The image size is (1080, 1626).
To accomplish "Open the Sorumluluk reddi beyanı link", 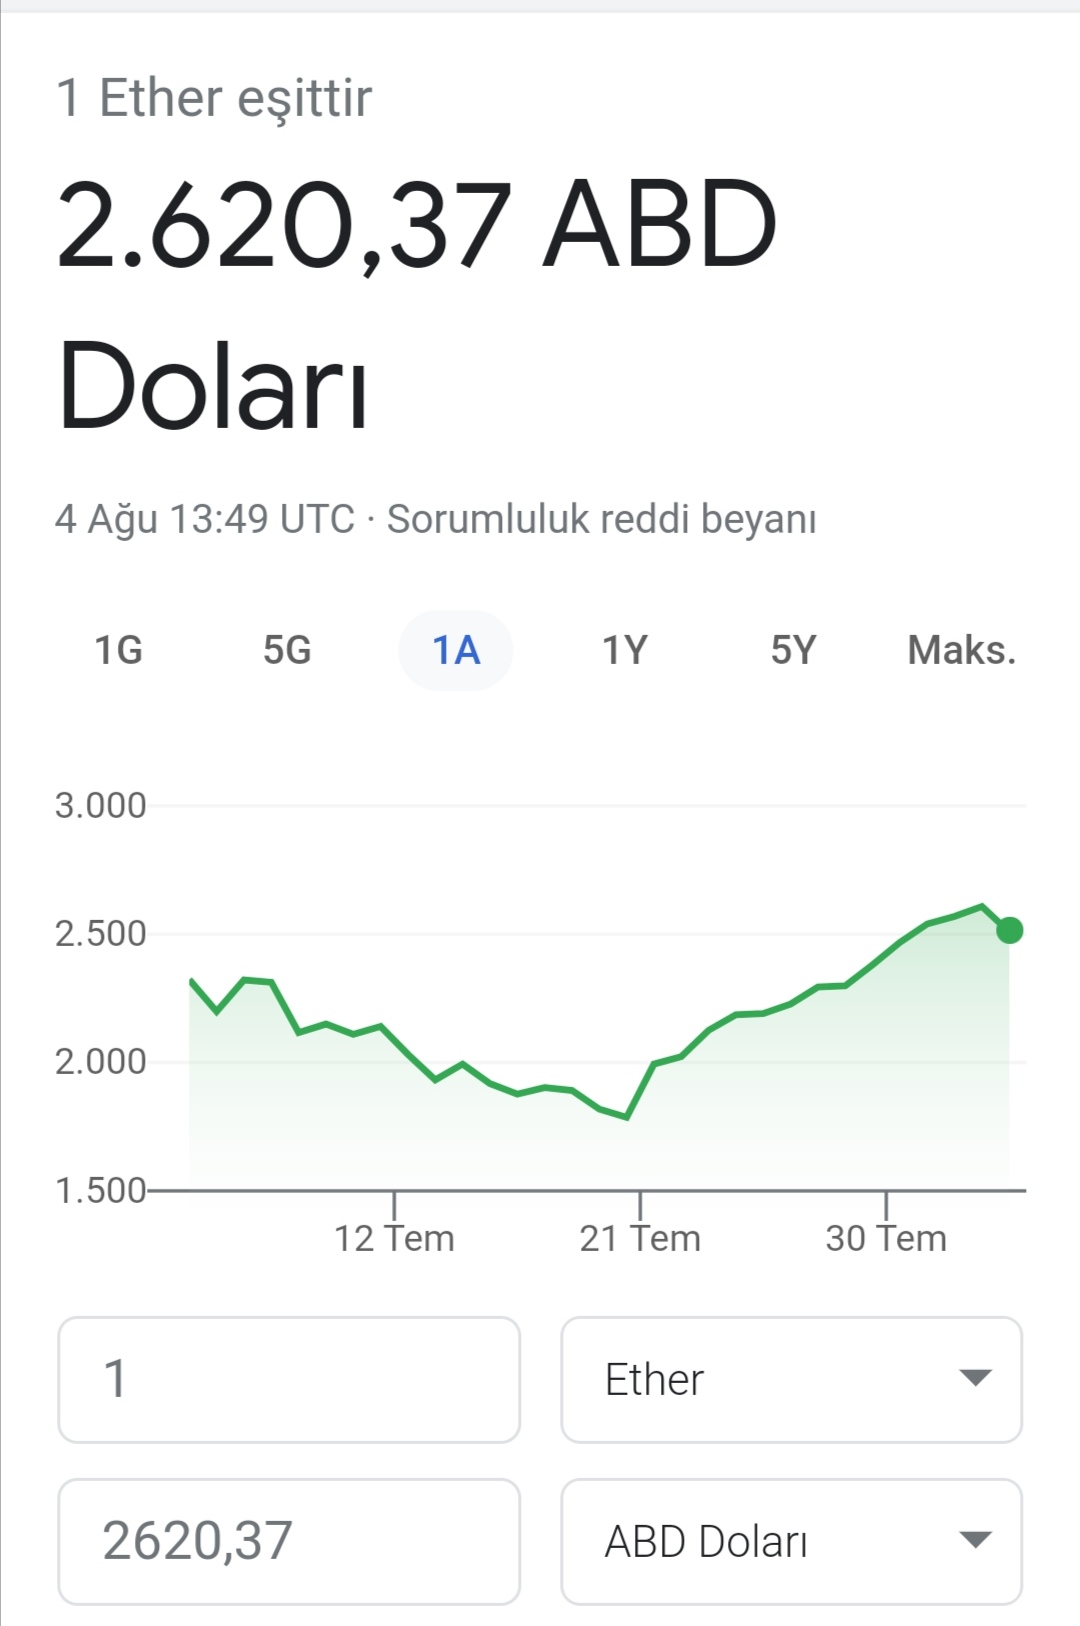I will click(x=601, y=519).
